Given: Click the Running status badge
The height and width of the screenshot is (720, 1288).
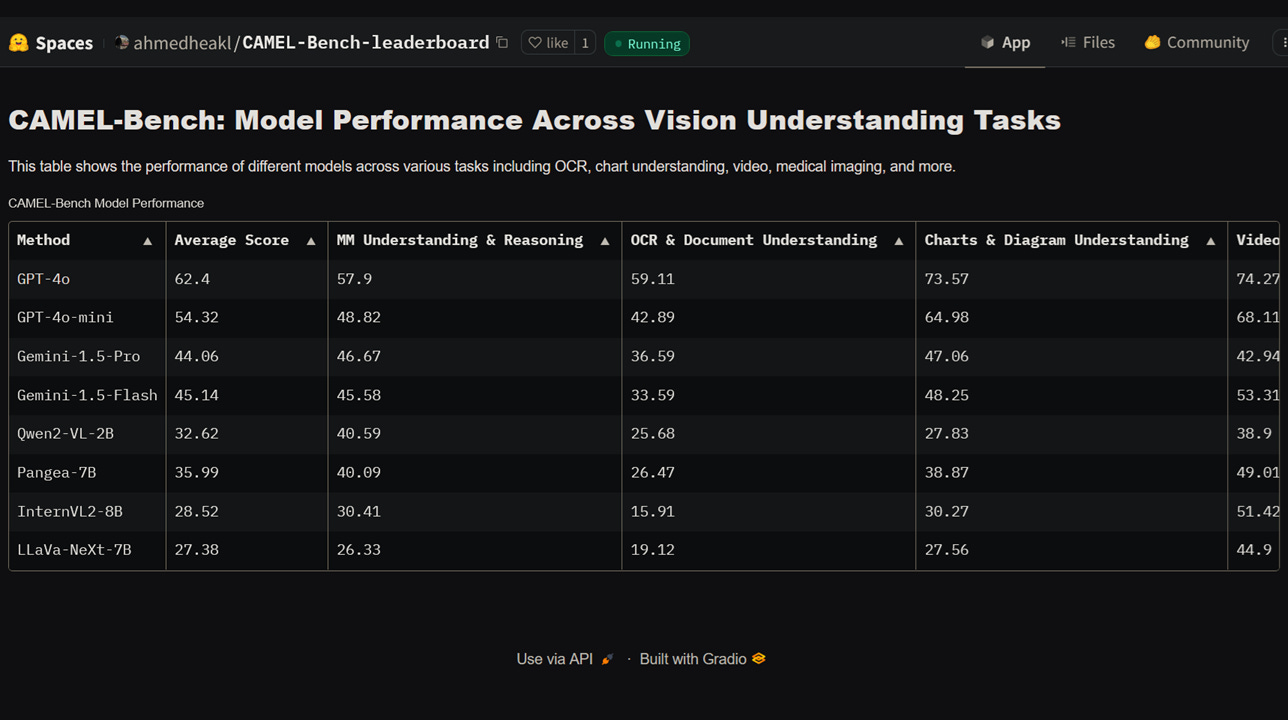Looking at the screenshot, I should pos(647,44).
